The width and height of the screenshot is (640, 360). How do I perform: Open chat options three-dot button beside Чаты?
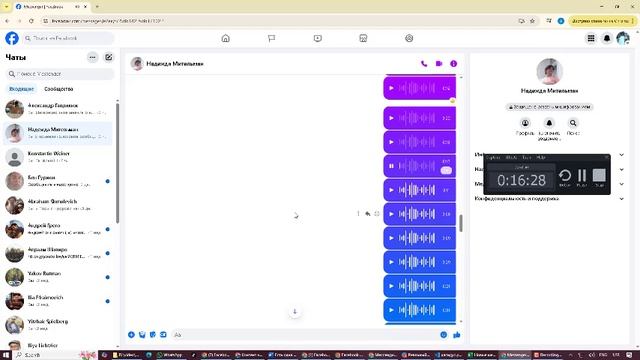coord(93,58)
